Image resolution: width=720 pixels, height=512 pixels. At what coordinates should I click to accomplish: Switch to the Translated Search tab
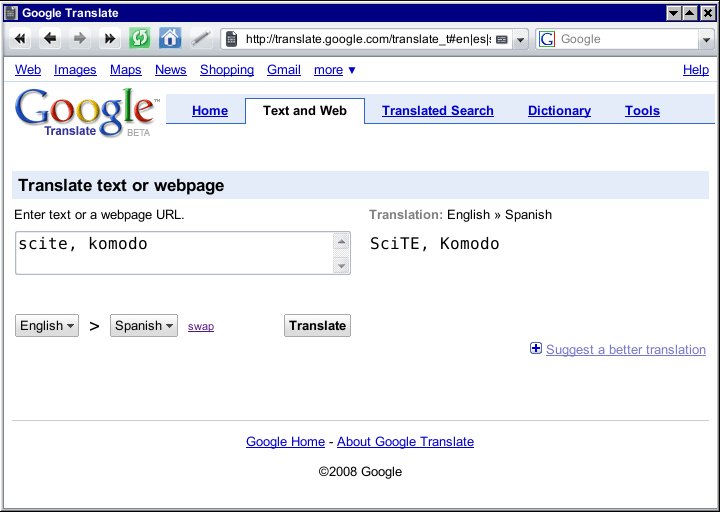tap(438, 111)
